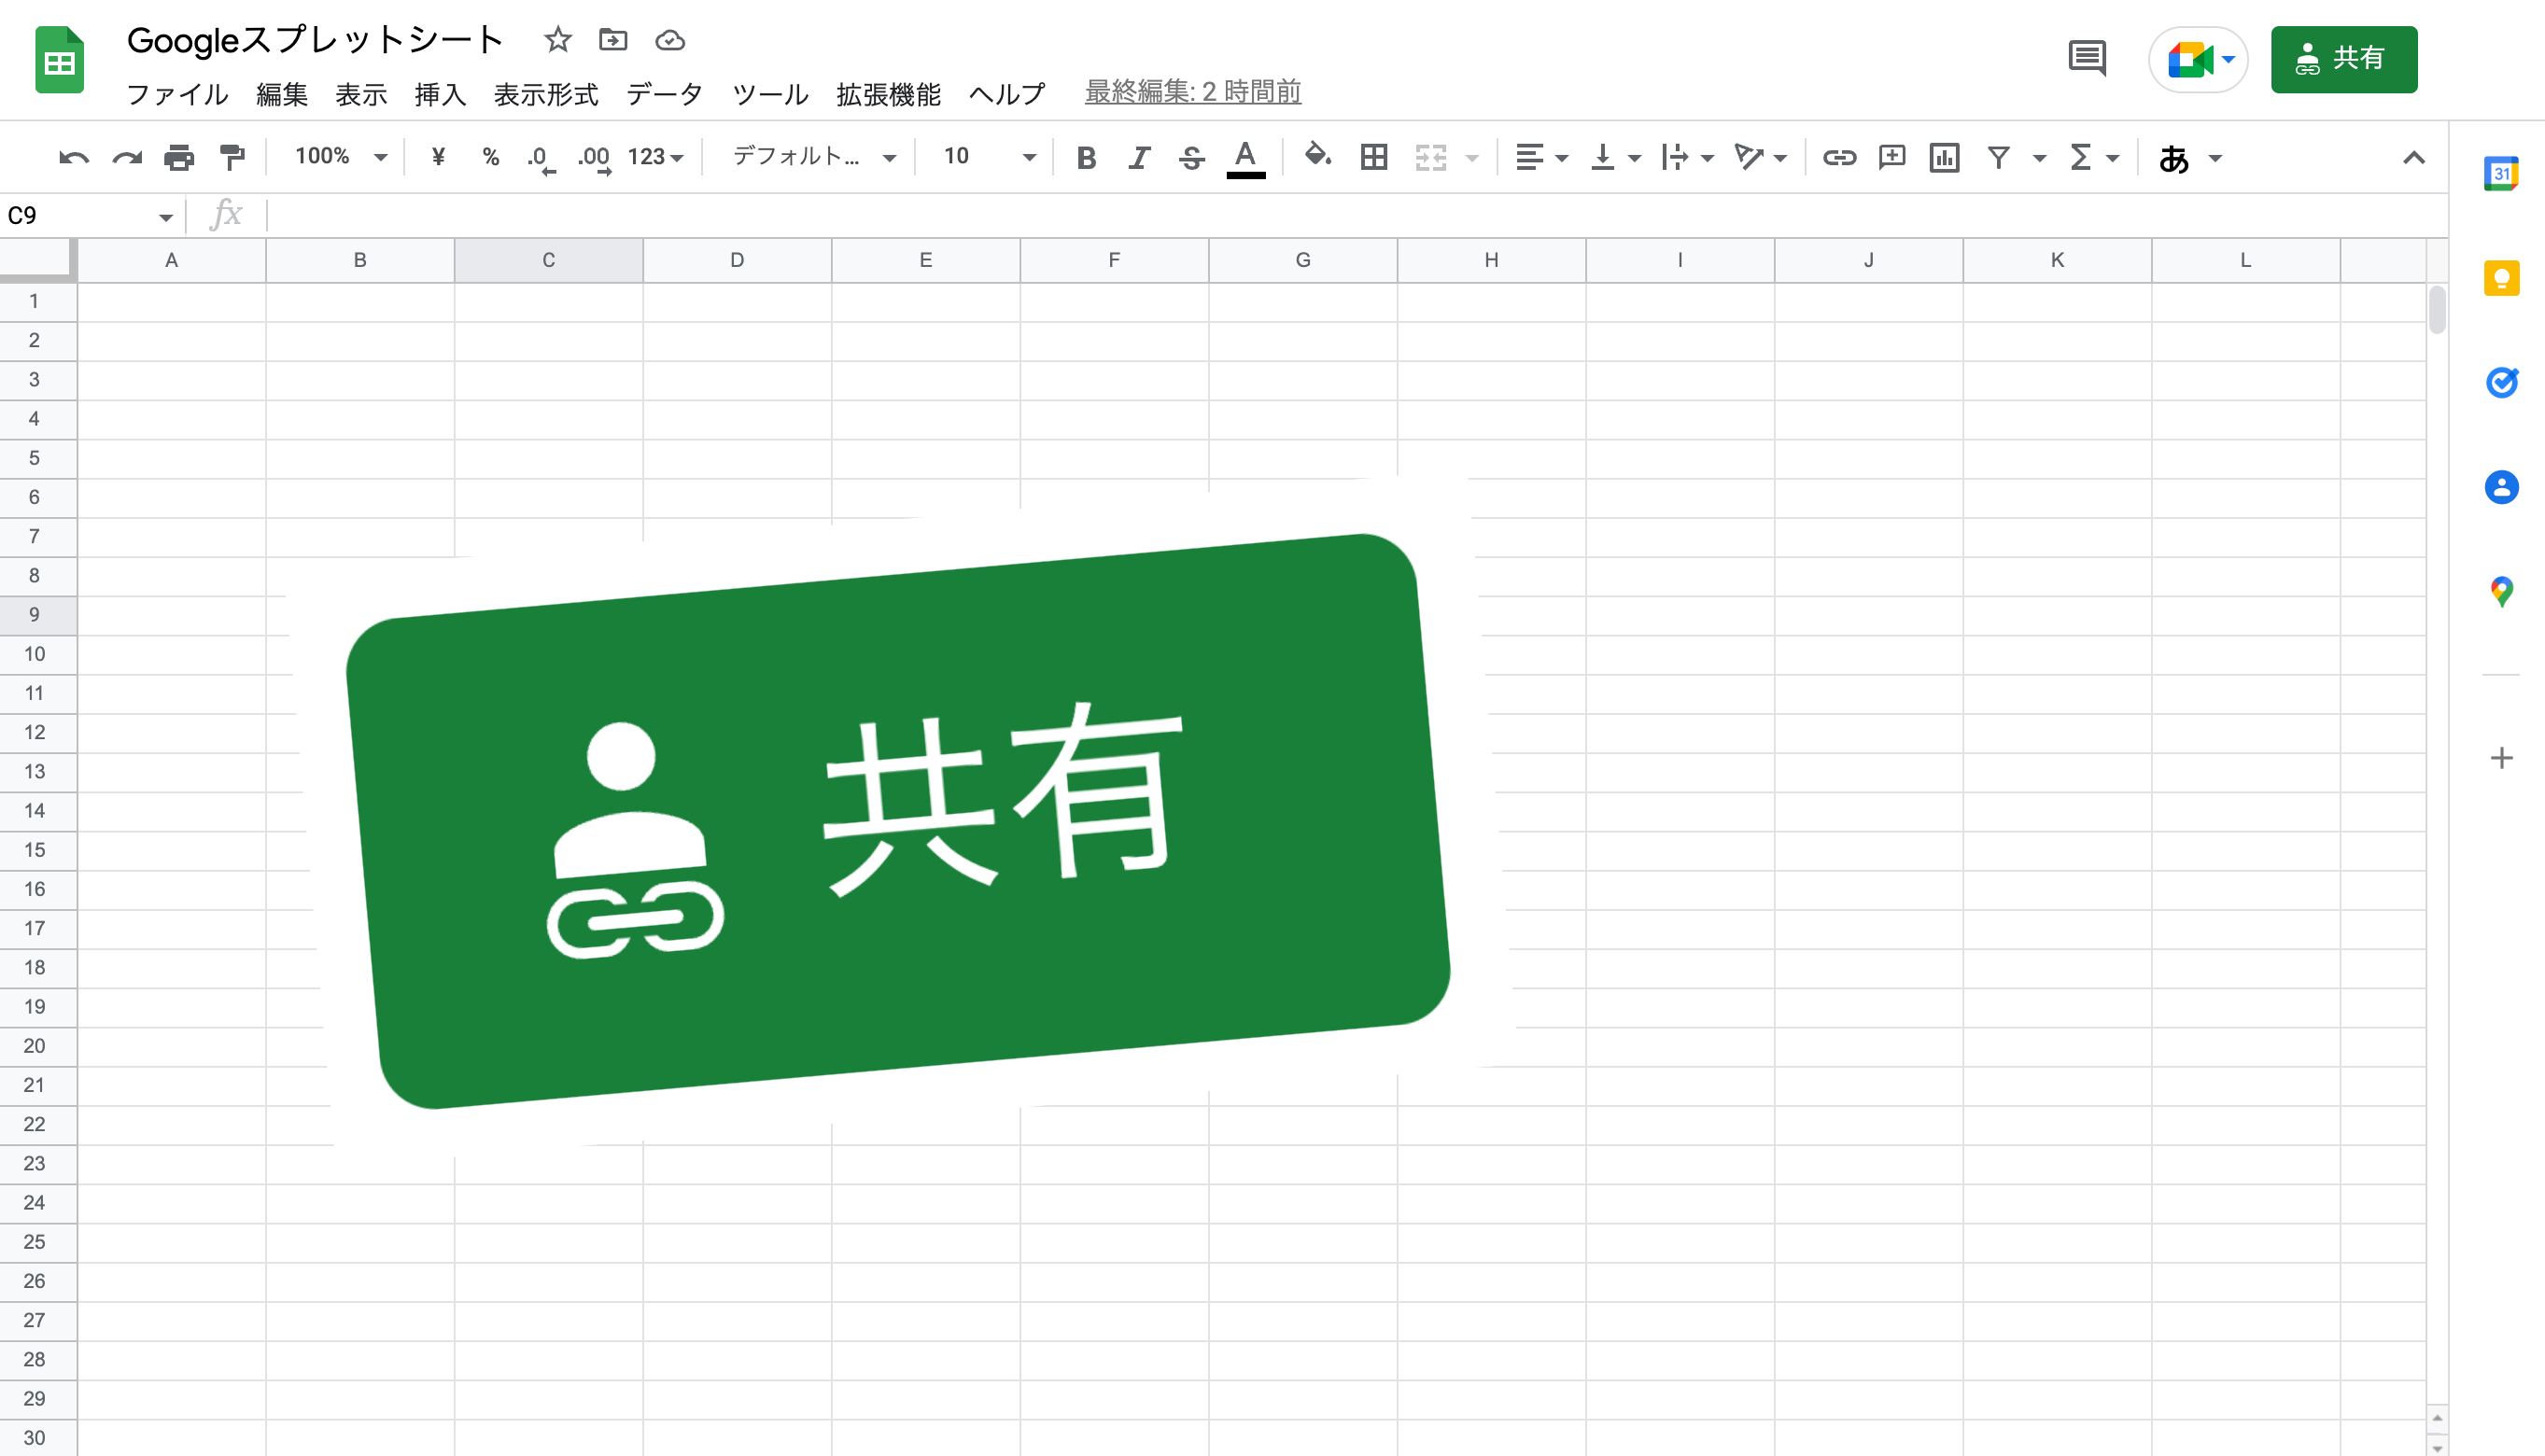The height and width of the screenshot is (1456, 2545).
Task: Open the Japanese input tools あ button
Action: point(2173,158)
